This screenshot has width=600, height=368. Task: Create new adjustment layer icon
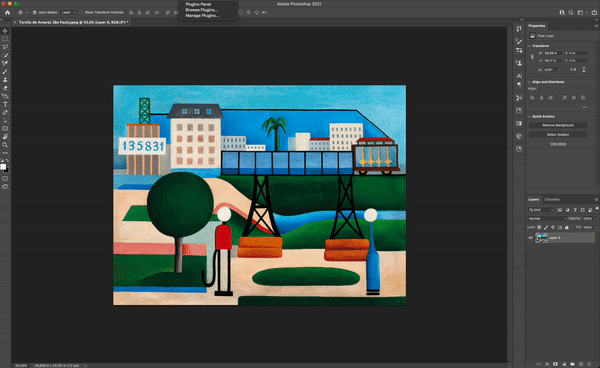[564, 364]
